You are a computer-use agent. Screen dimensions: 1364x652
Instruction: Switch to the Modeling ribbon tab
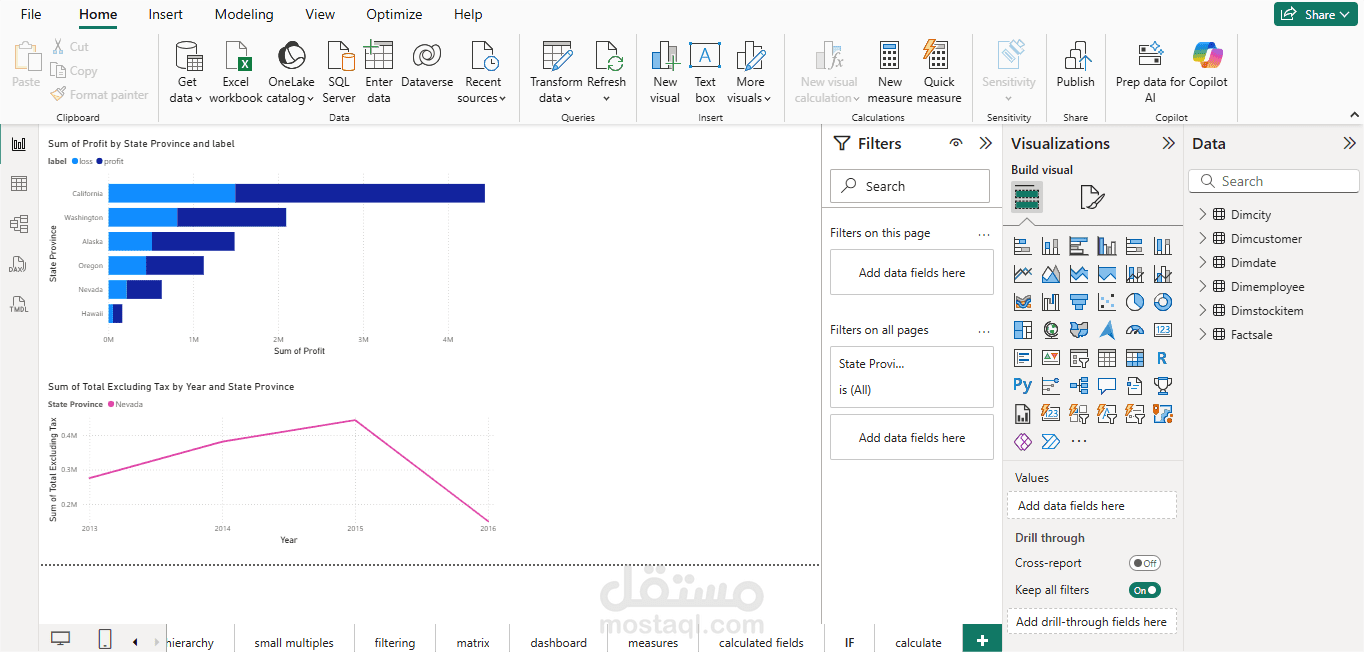click(244, 14)
